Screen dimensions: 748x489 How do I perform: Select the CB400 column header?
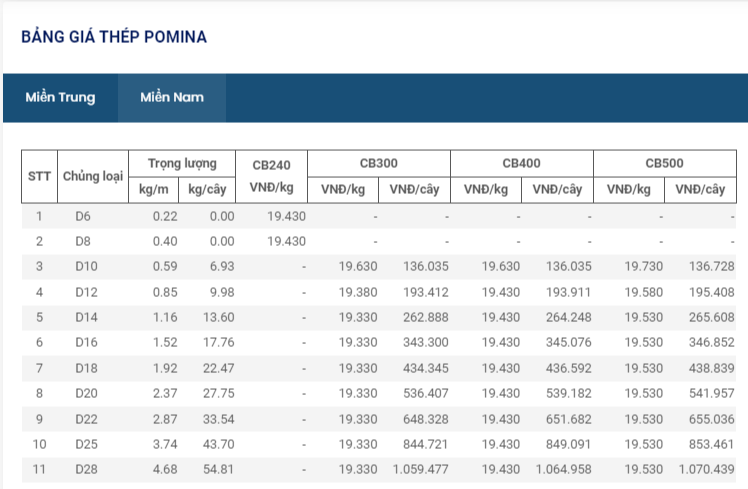[x=522, y=162]
